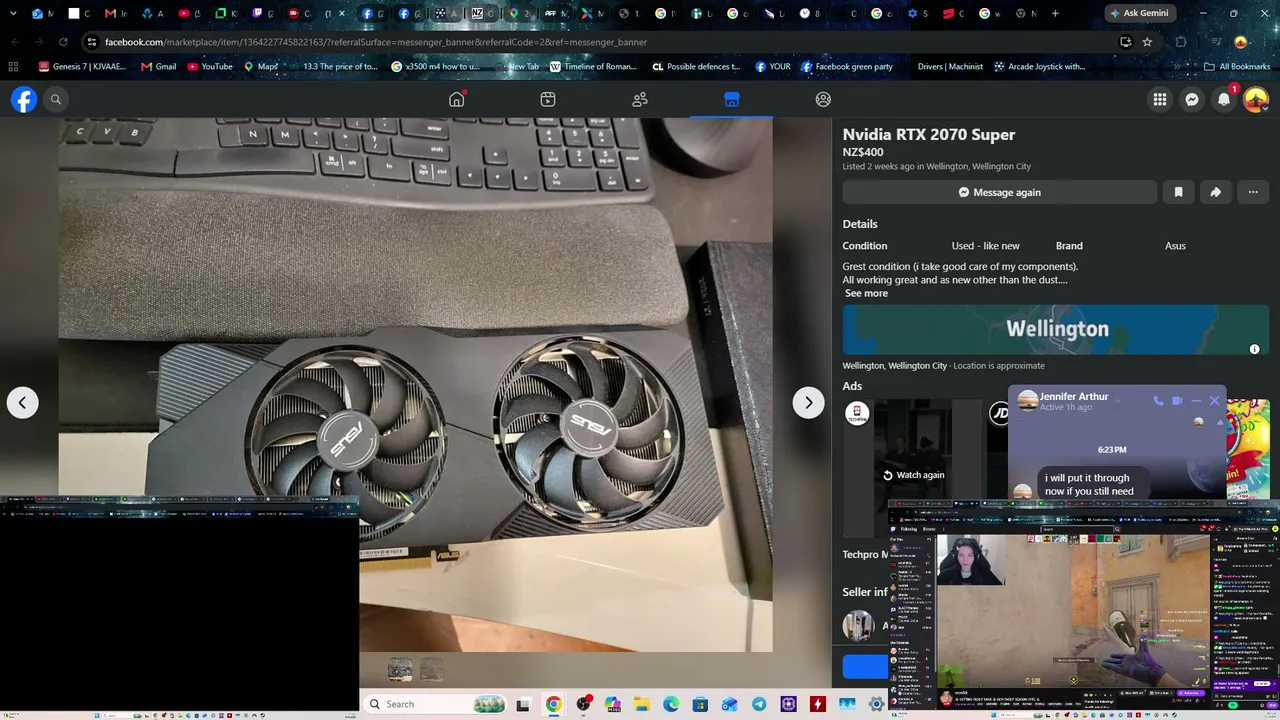This screenshot has height=720, width=1280.
Task: Open the seller profile picture
Action: point(858,626)
